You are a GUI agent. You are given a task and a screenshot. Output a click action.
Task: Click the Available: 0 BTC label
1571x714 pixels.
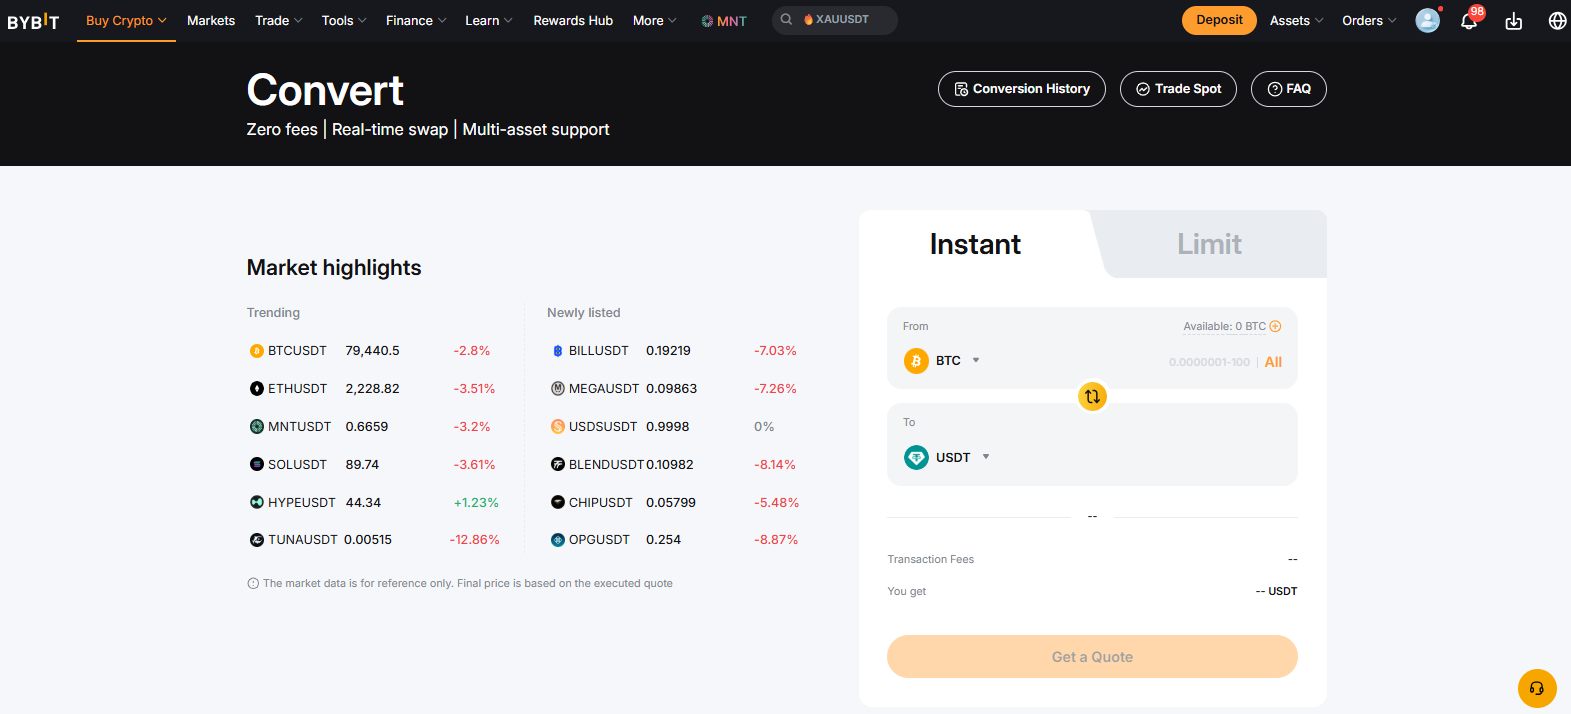point(1224,326)
